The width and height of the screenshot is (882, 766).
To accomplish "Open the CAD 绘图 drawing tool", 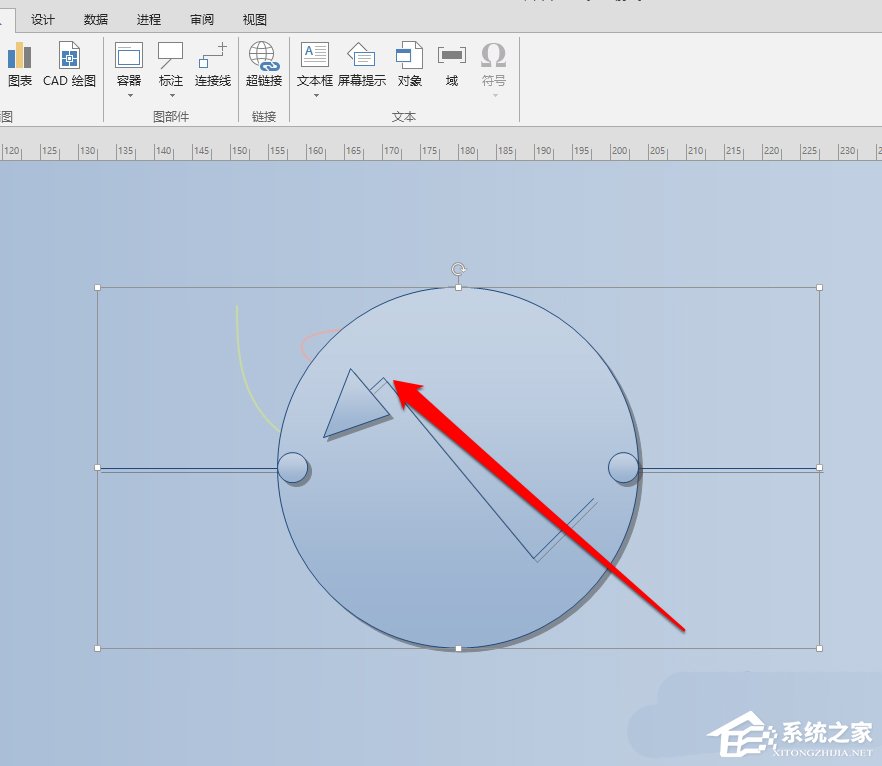I will click(68, 62).
